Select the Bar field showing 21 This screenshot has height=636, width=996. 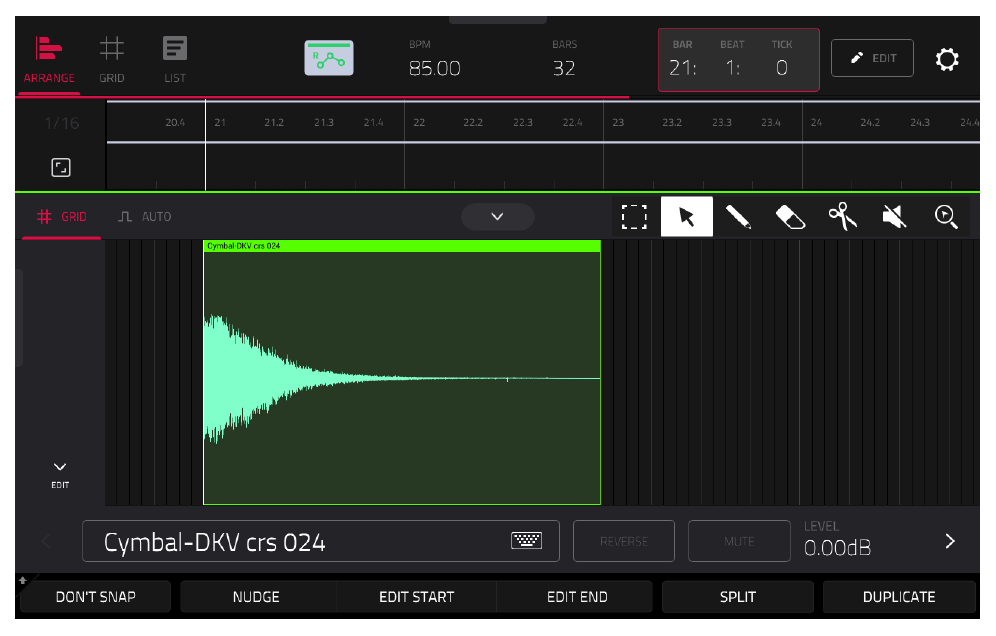pos(682,67)
